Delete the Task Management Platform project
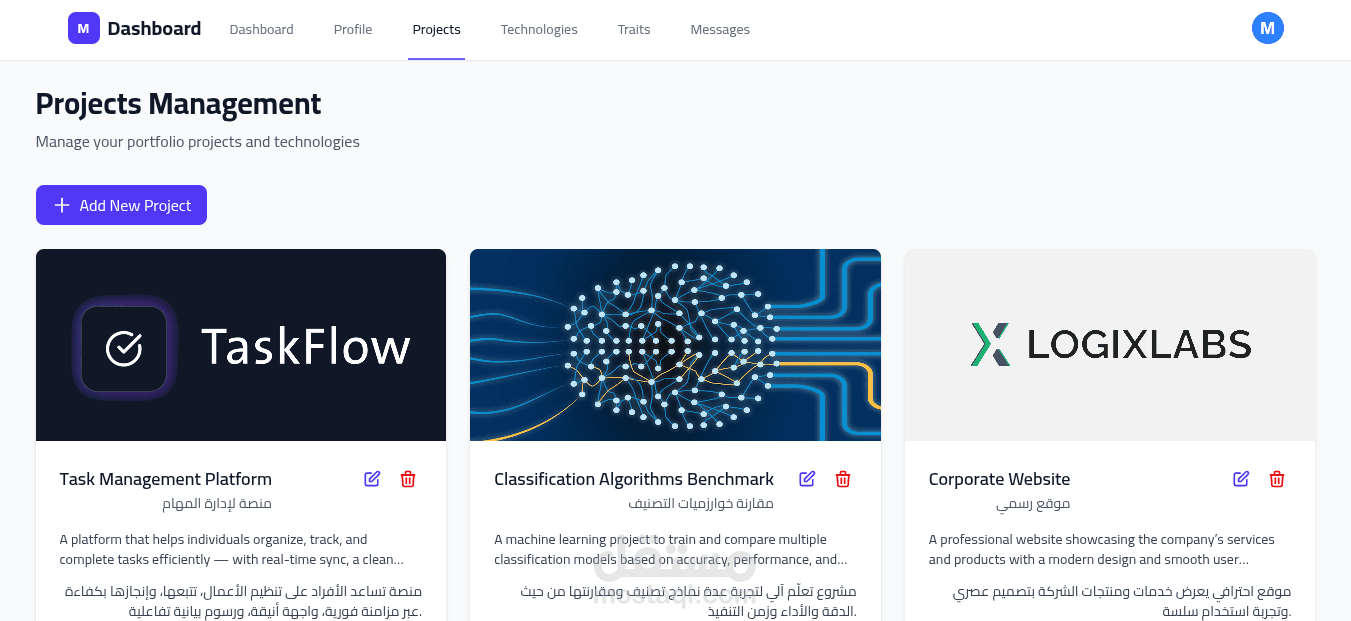This screenshot has width=1351, height=621. [x=408, y=479]
